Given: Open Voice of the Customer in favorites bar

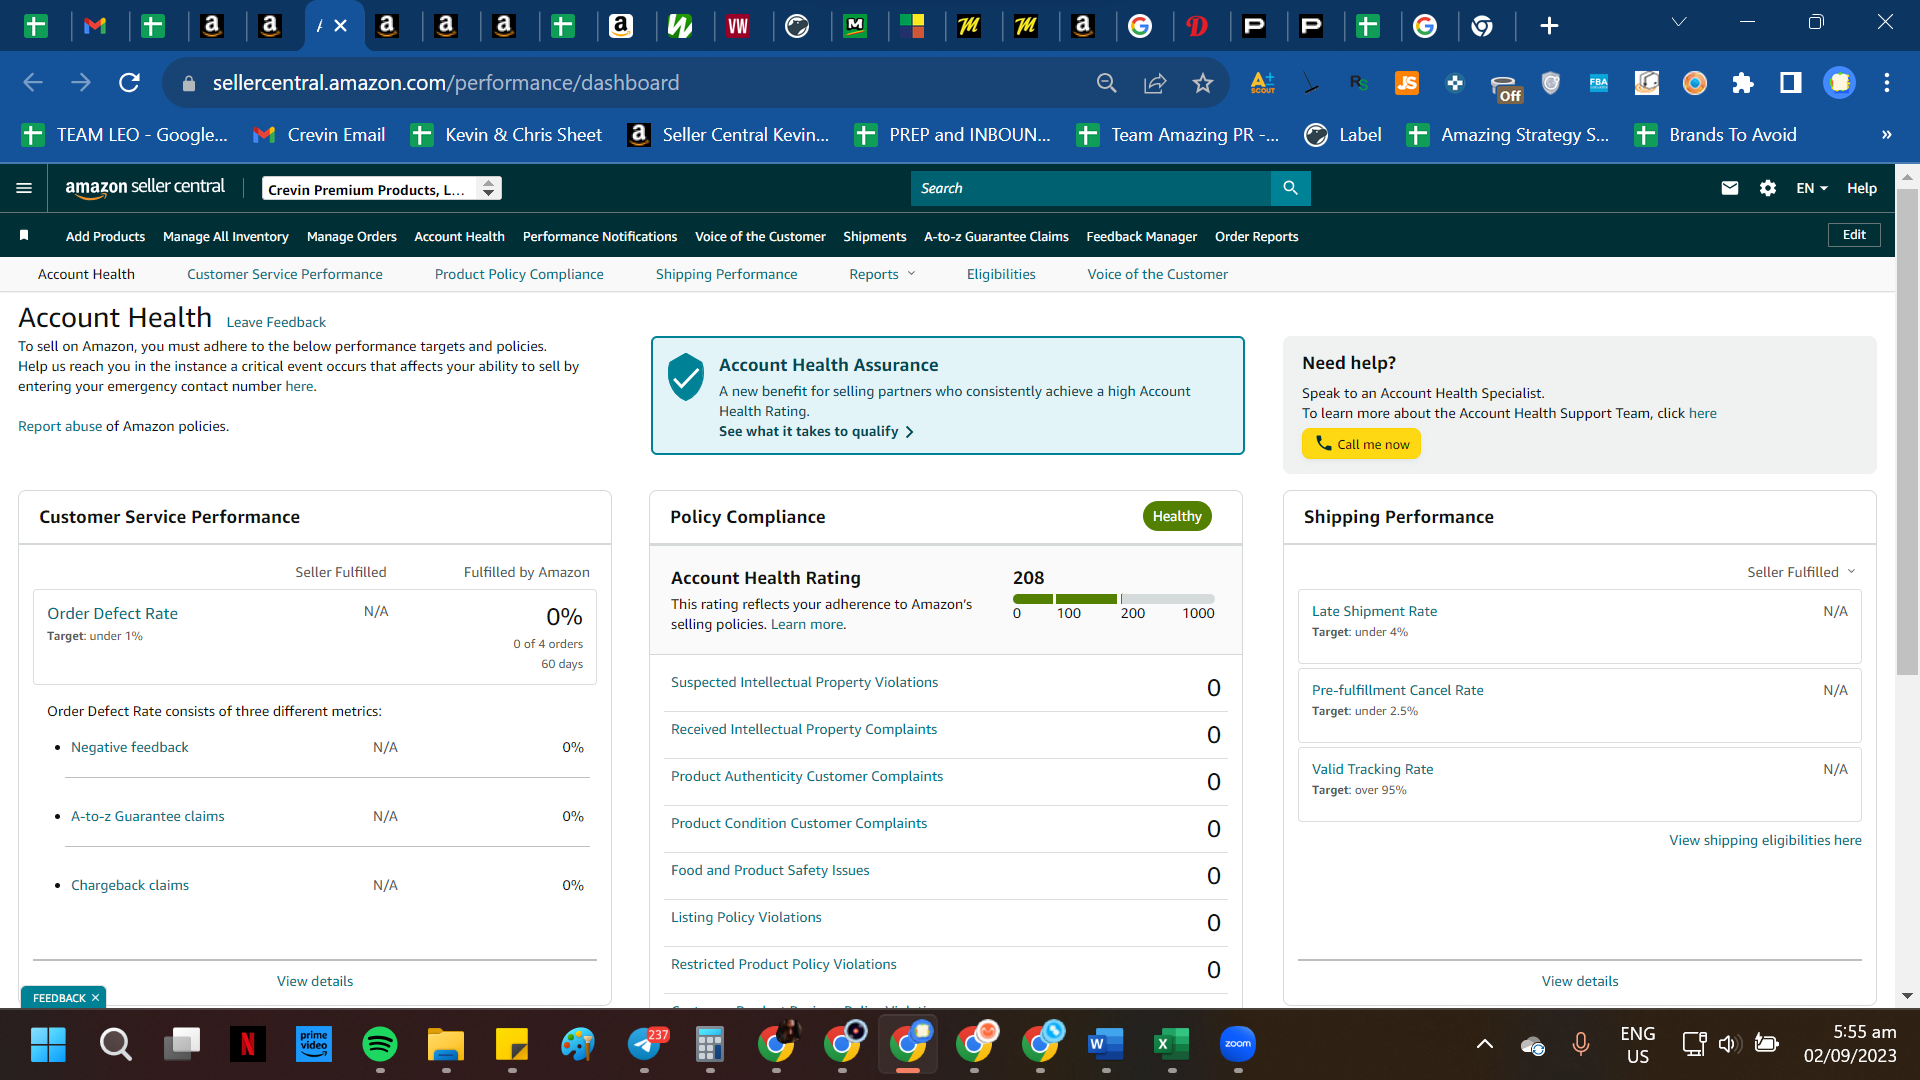Looking at the screenshot, I should point(760,237).
